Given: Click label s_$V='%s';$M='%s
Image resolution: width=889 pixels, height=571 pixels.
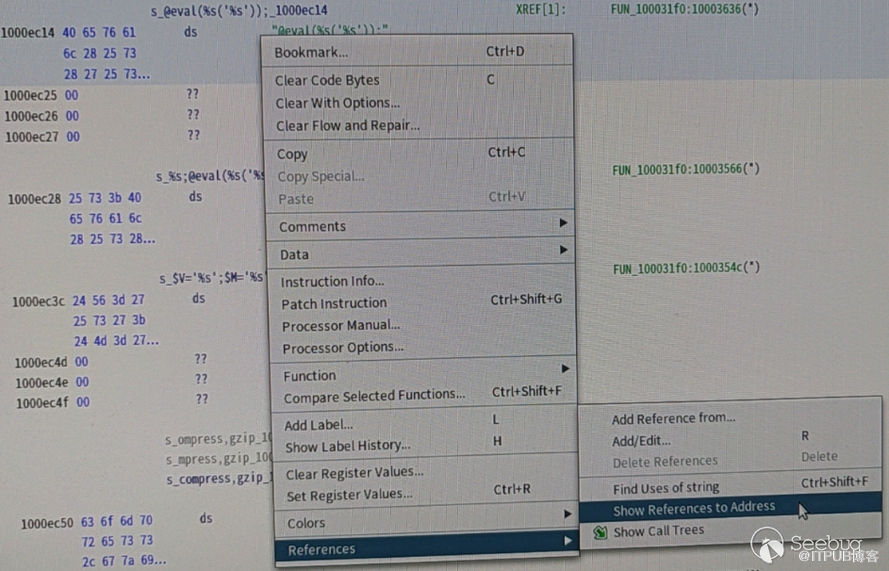Looking at the screenshot, I should pyautogui.click(x=211, y=278).
